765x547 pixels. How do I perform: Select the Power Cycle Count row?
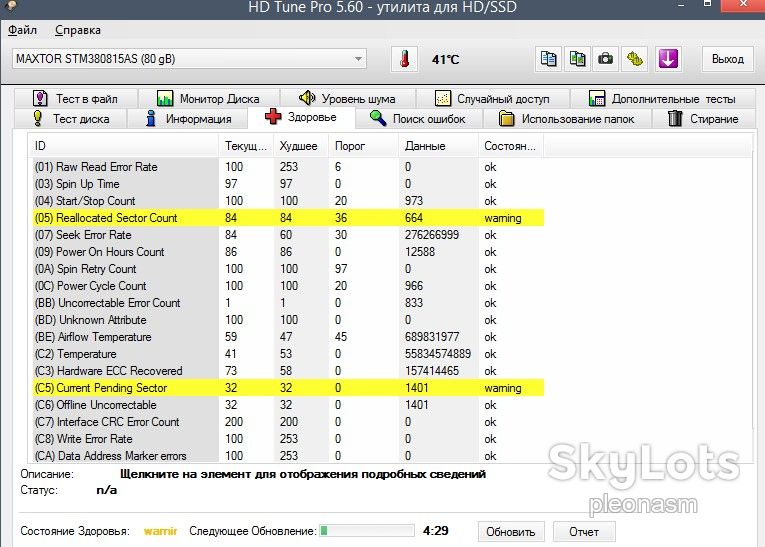(286, 286)
